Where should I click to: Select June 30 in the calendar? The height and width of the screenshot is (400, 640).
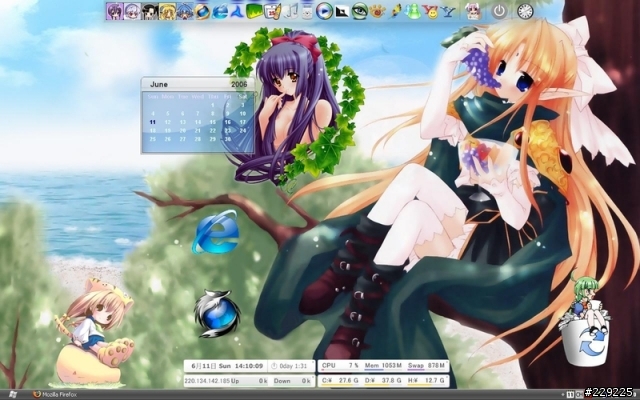pyautogui.click(x=228, y=139)
